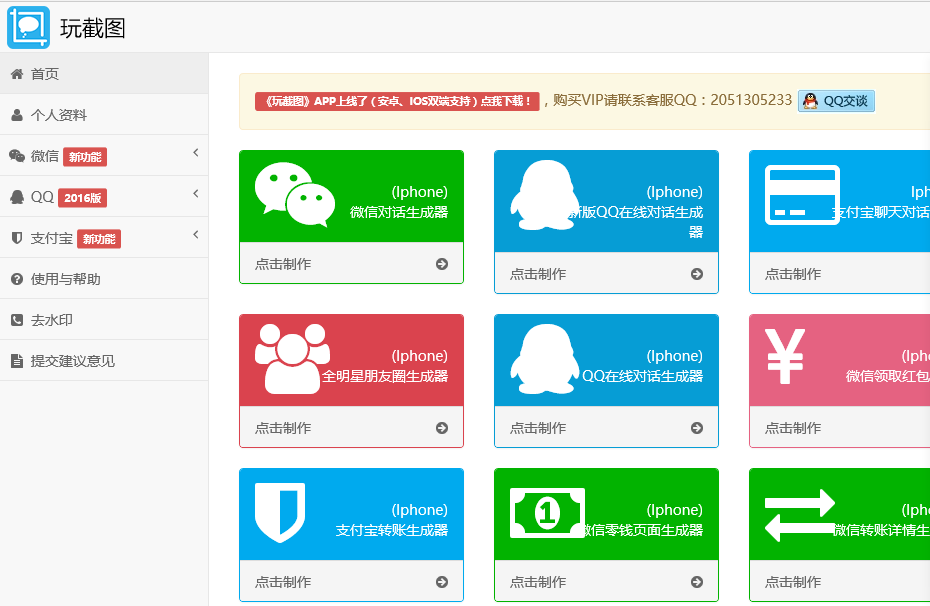The image size is (930, 606).
Task: Click the 微信零钱页面生成器 card title
Action: click(x=641, y=530)
